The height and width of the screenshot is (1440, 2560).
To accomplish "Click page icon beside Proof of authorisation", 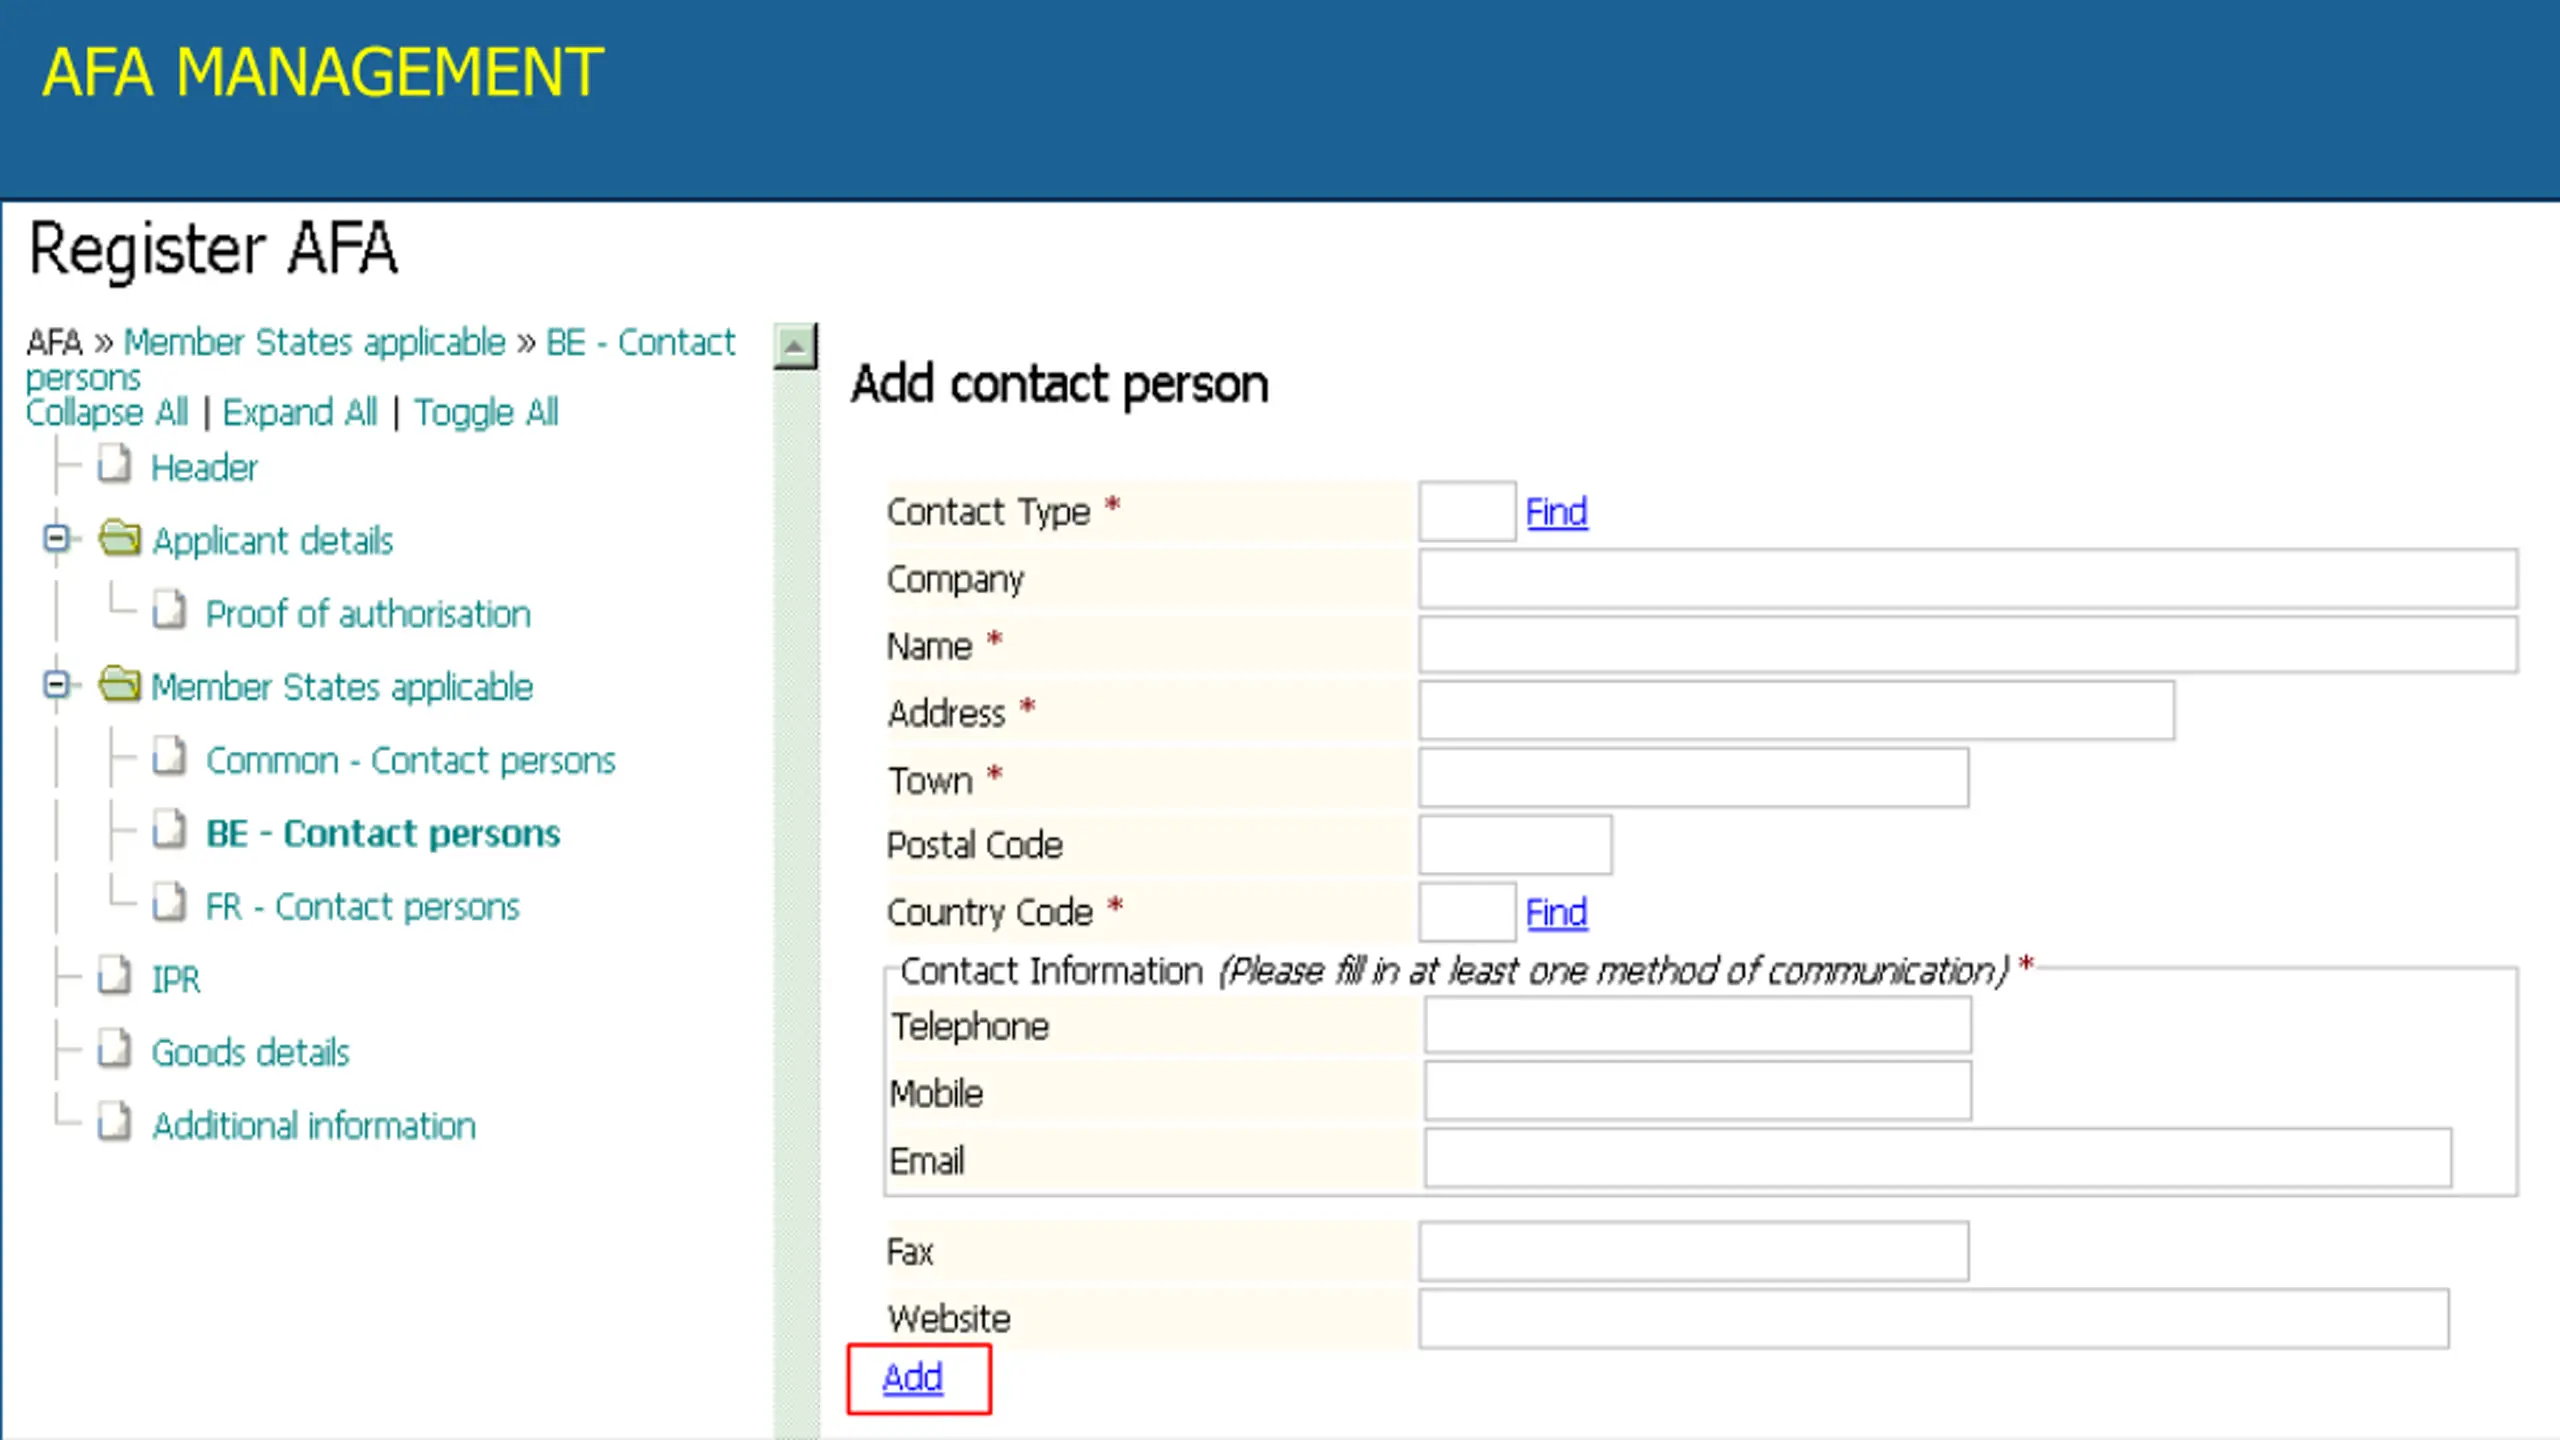I will 169,611.
